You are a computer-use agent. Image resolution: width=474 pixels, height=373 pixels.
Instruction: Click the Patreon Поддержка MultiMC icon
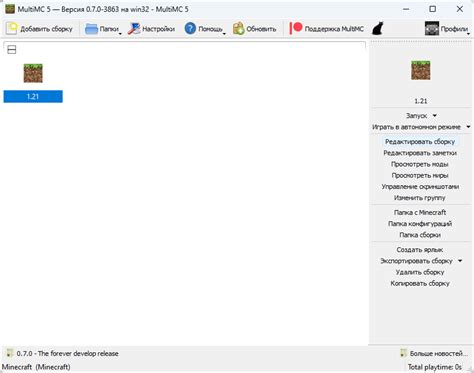[296, 28]
